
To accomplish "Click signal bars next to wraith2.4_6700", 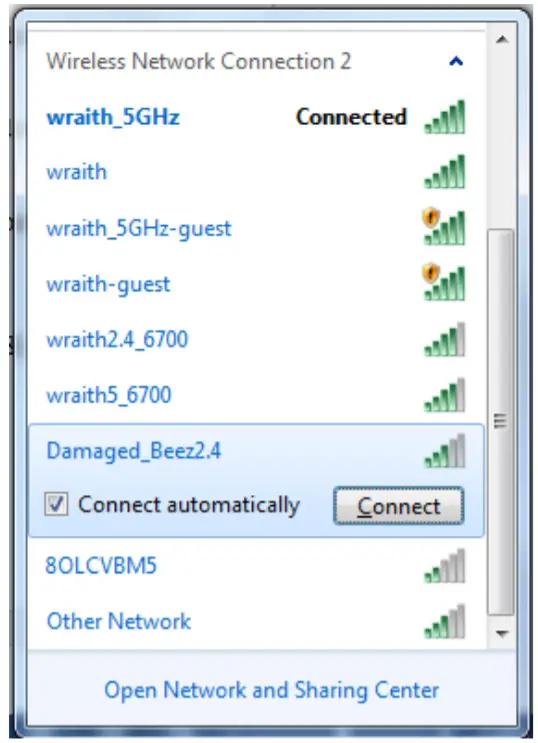I will tap(445, 340).
